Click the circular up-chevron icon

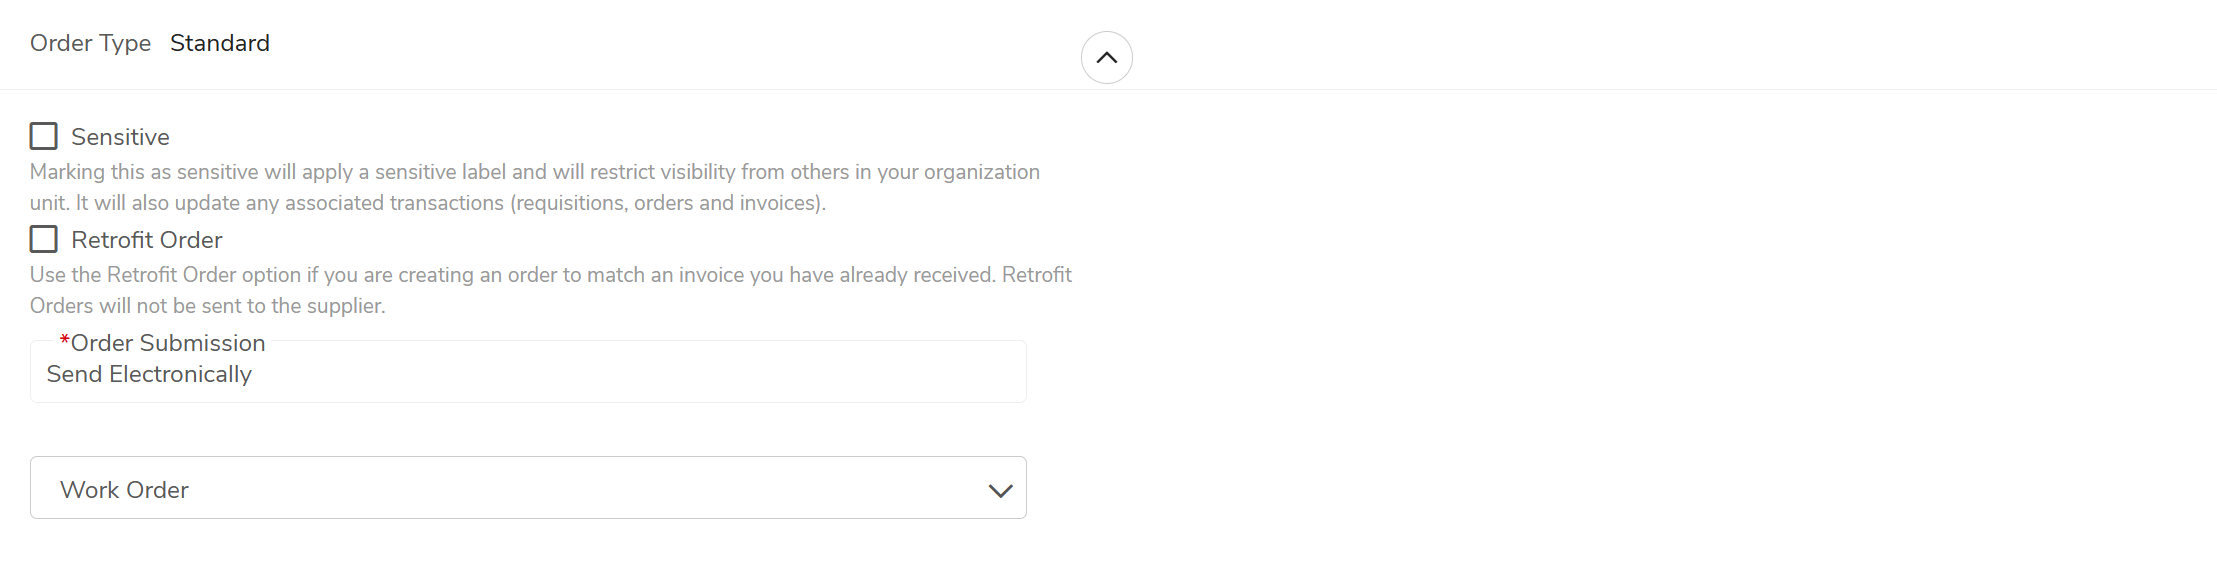pyautogui.click(x=1106, y=58)
